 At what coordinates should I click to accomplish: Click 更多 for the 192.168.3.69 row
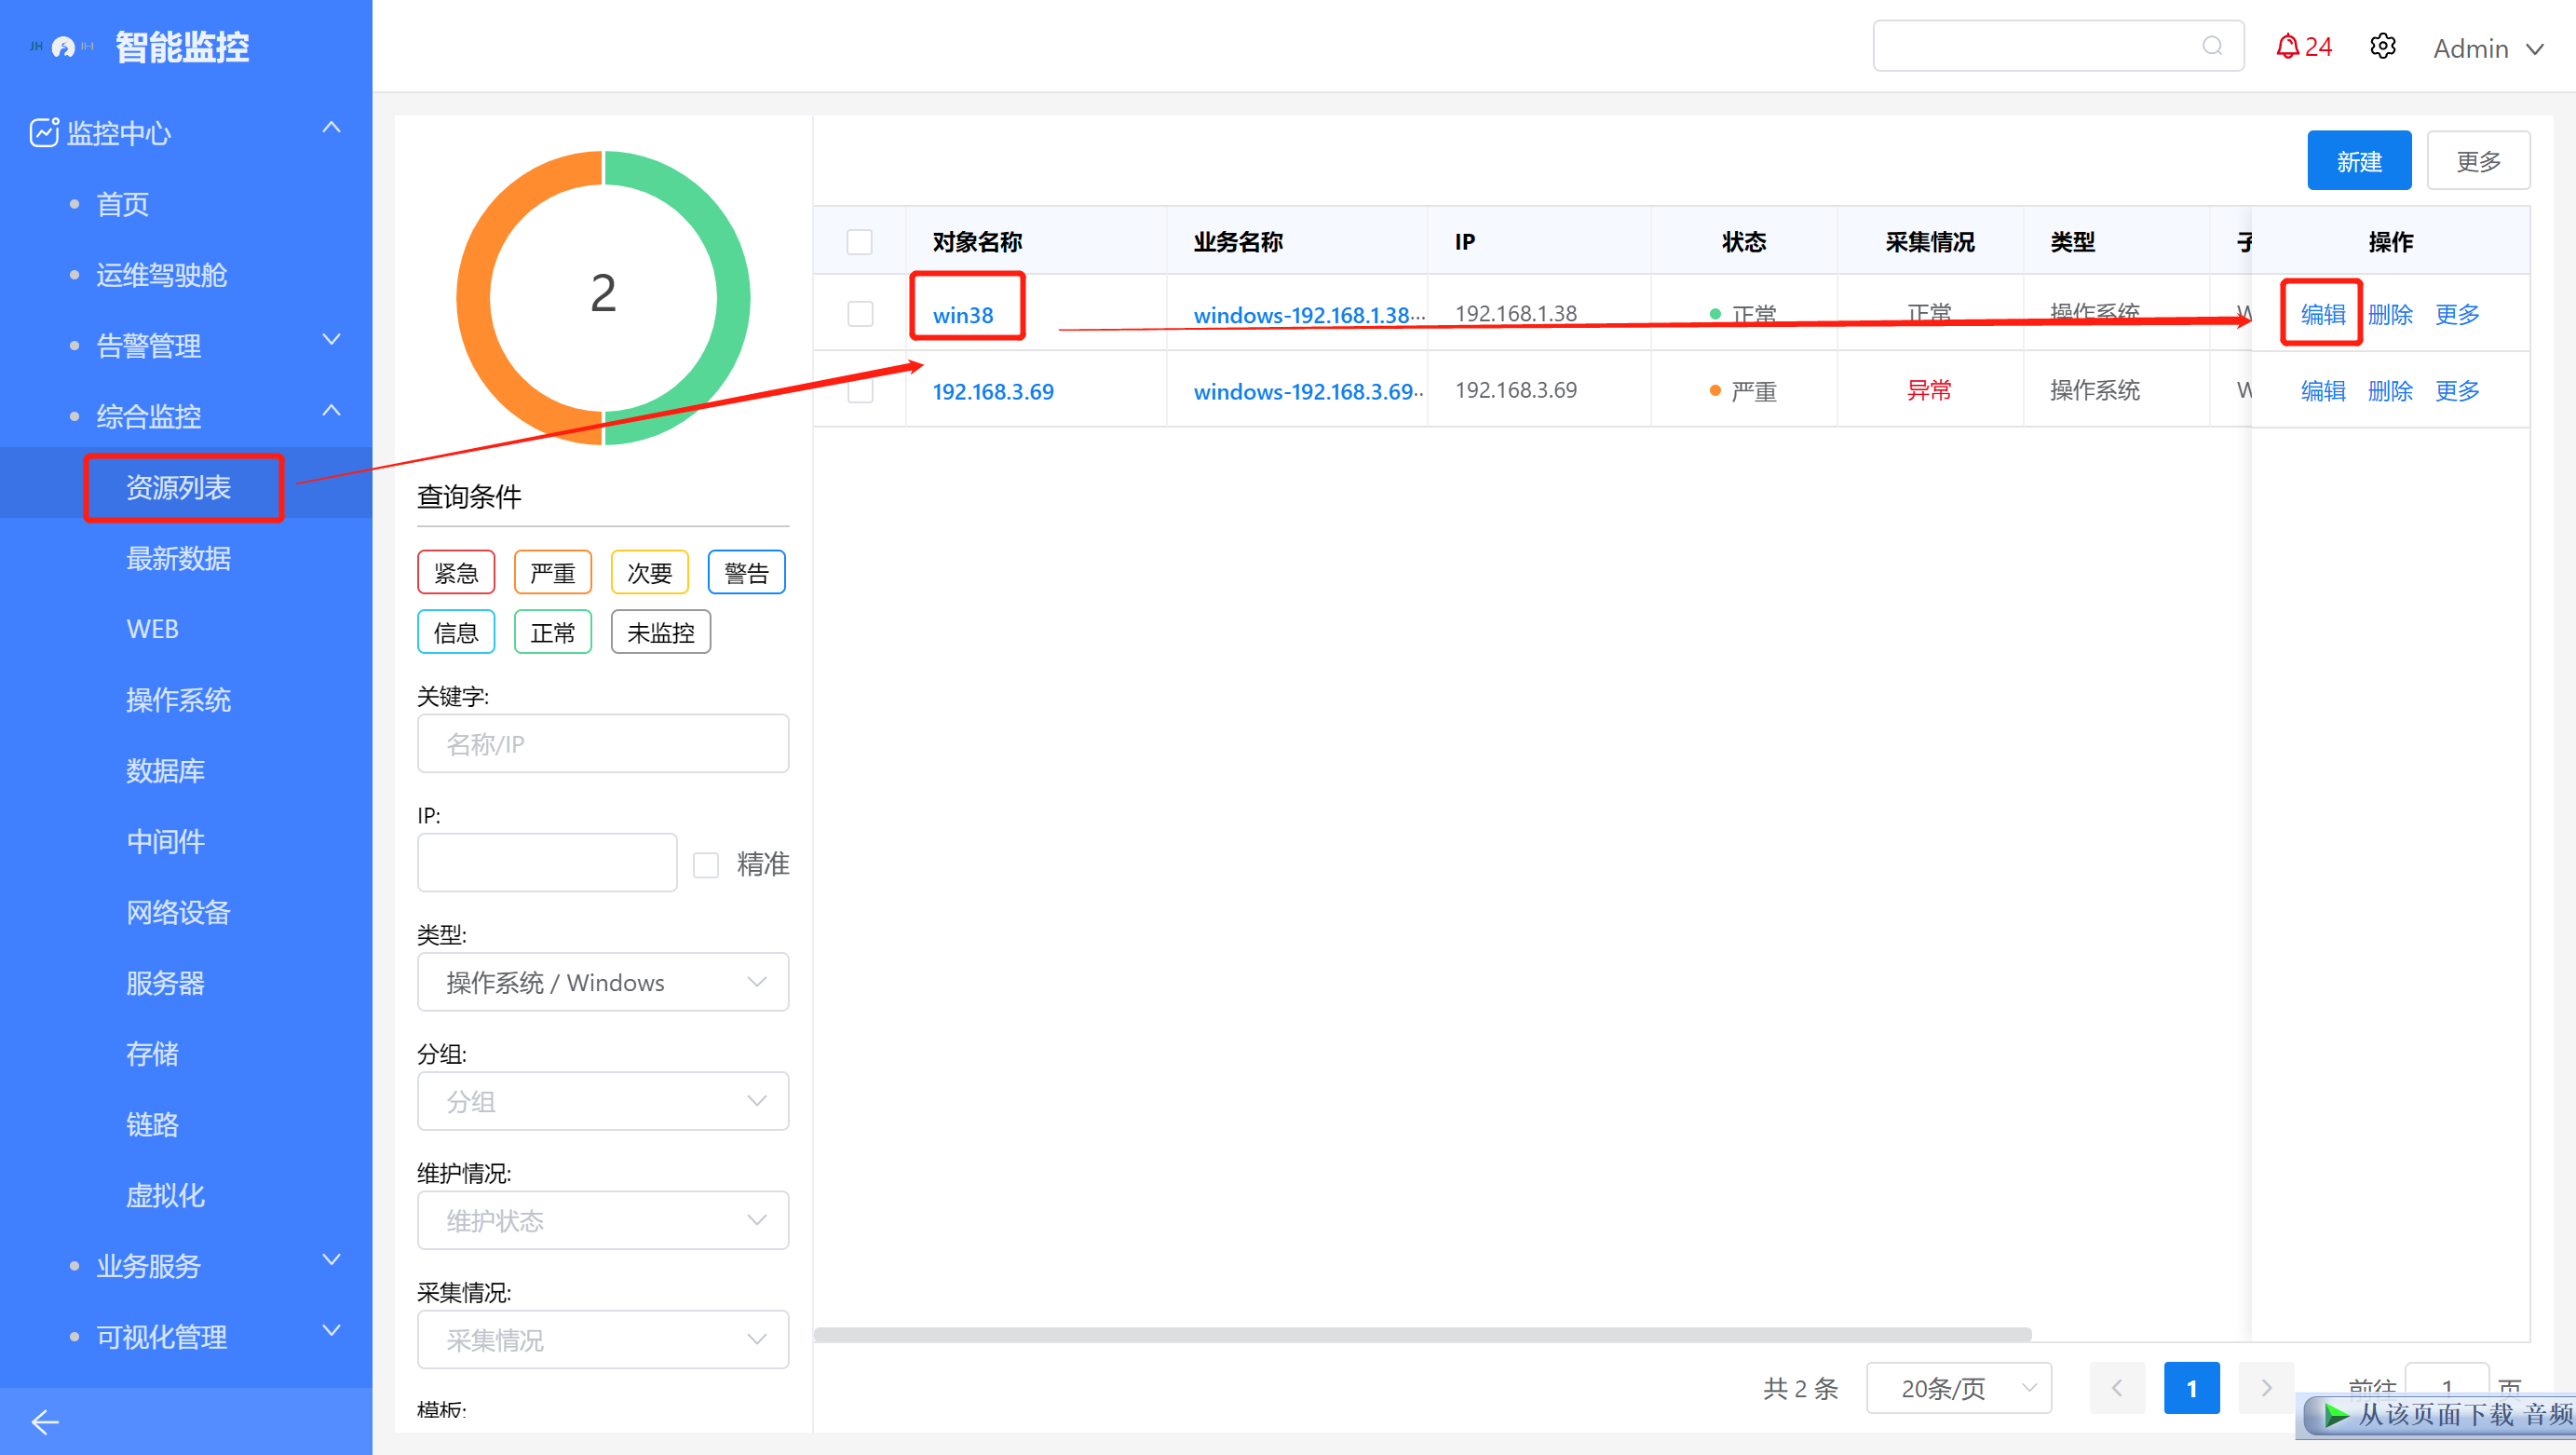coord(2457,390)
